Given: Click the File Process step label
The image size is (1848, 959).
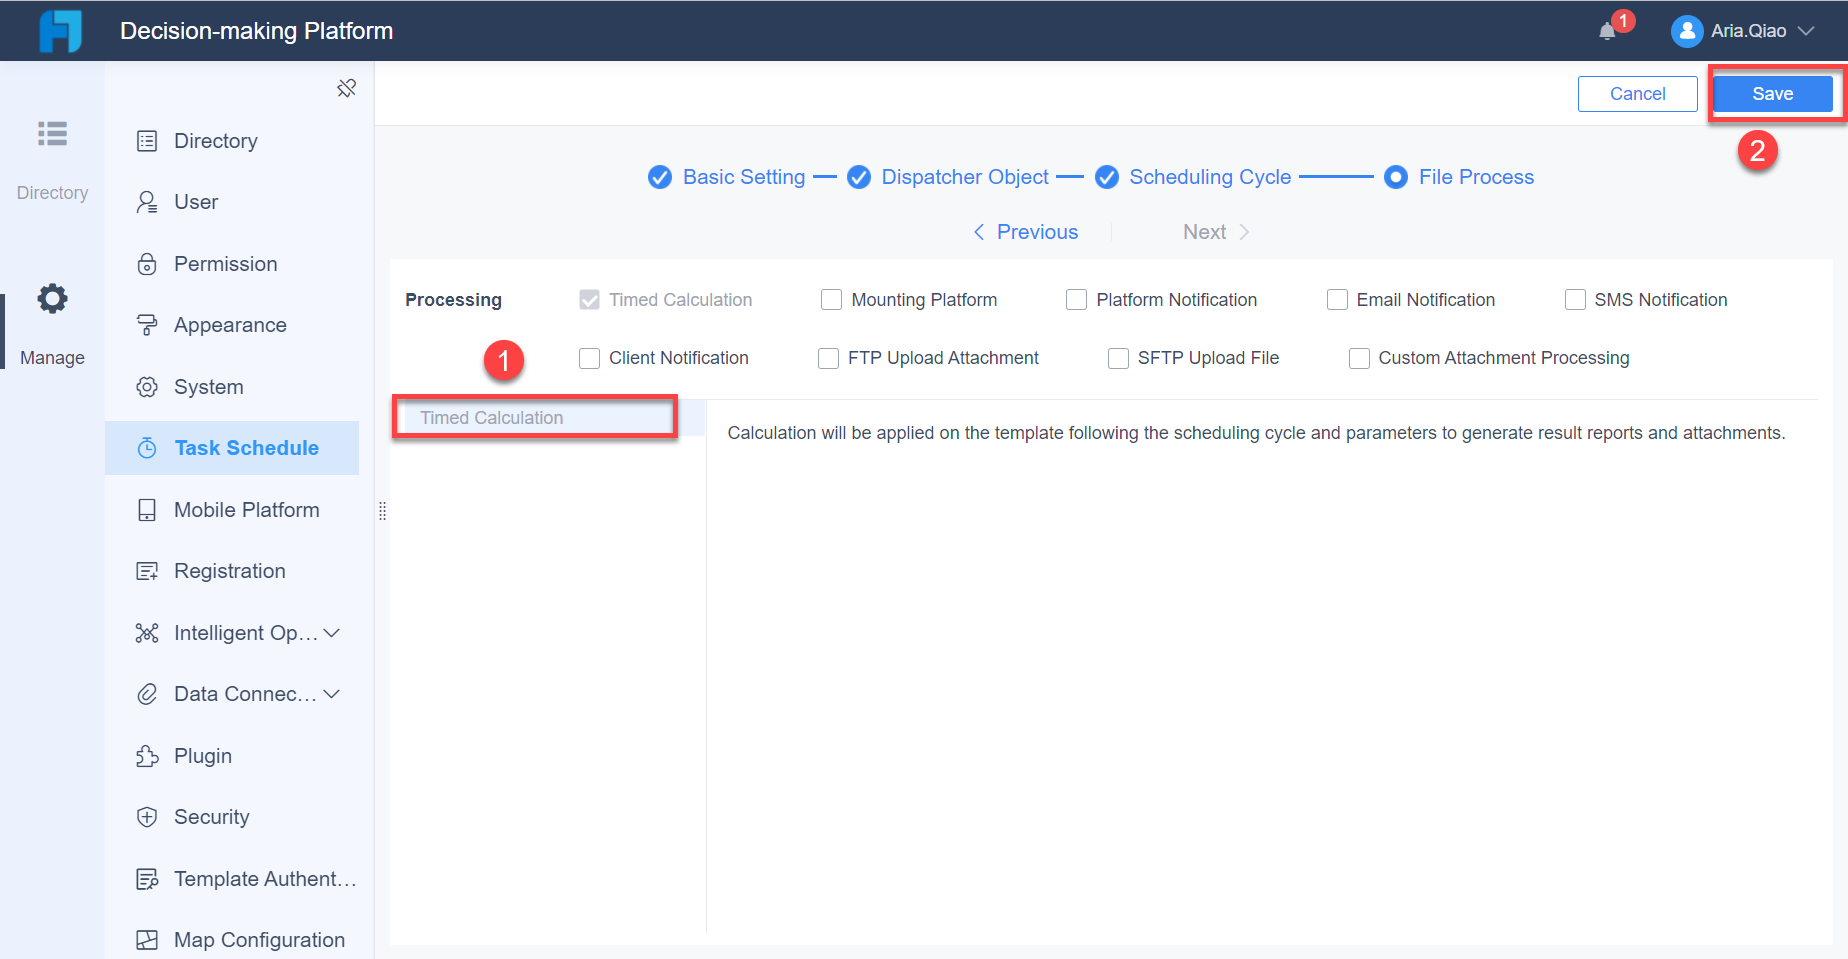Looking at the screenshot, I should point(1476,177).
